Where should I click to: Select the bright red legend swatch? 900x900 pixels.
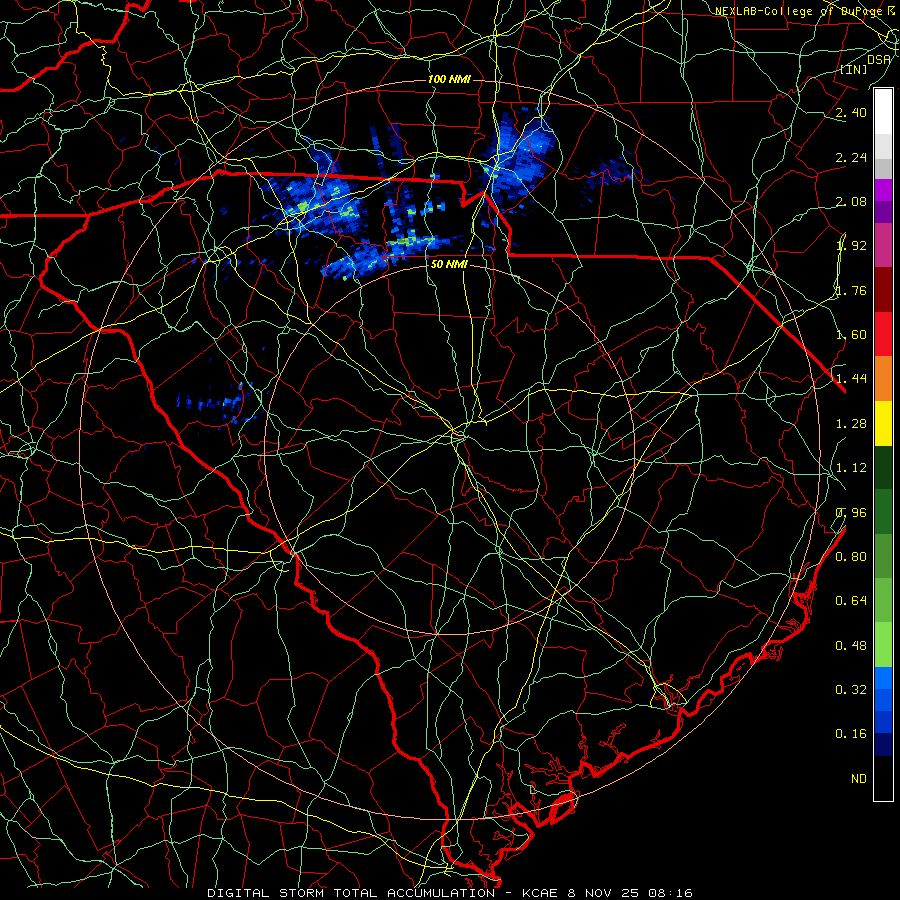point(883,334)
